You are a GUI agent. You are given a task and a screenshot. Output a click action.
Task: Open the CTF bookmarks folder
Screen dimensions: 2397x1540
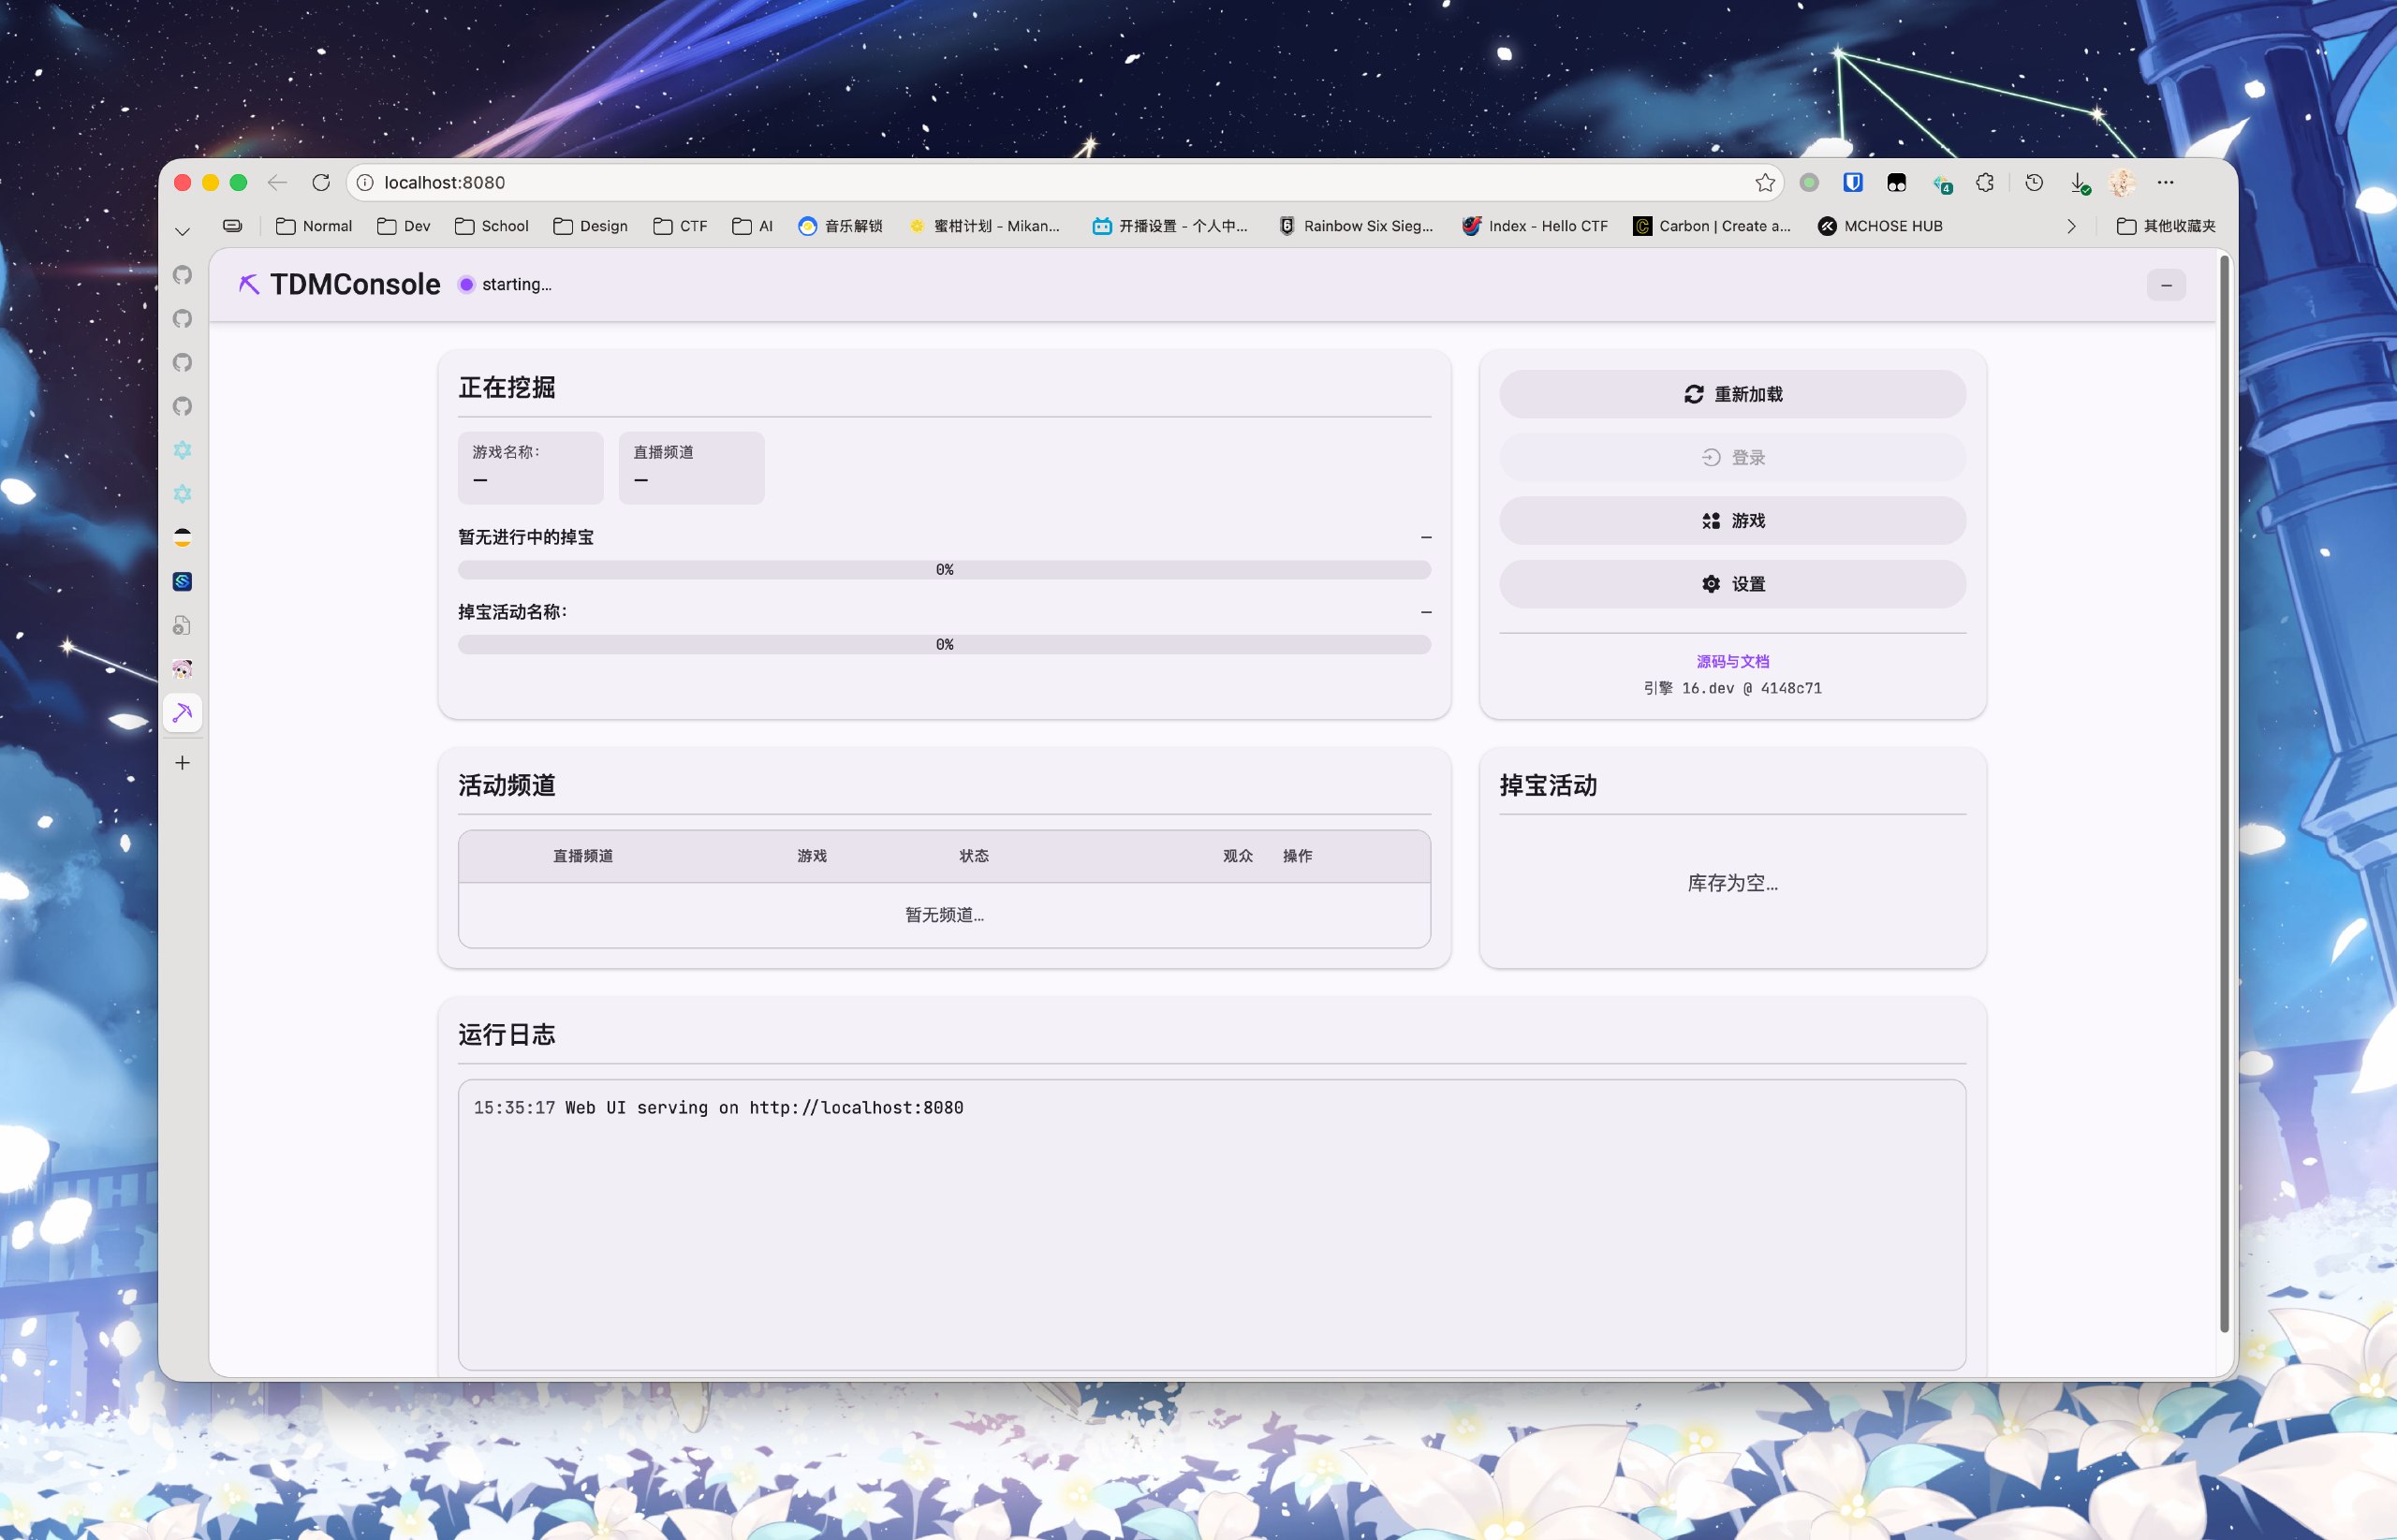point(680,226)
